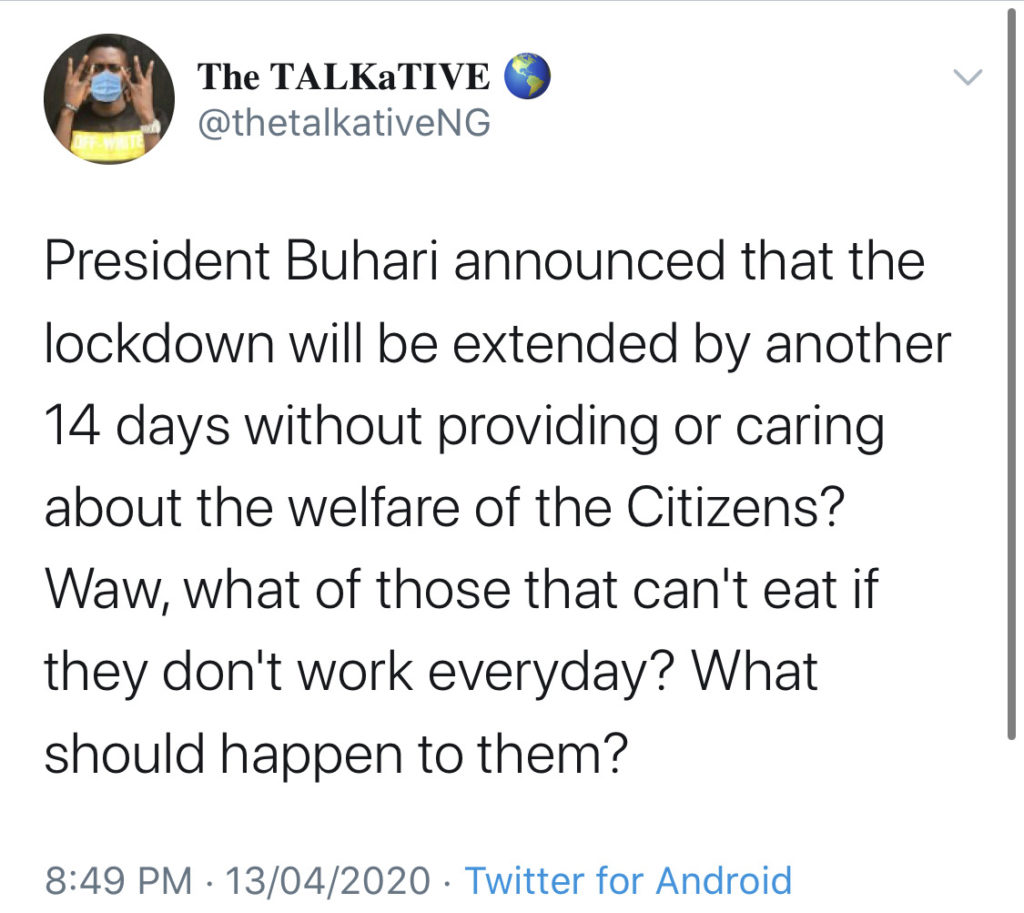Click the blue face mask in avatar
Image resolution: width=1024 pixels, height=913 pixels.
[x=108, y=87]
